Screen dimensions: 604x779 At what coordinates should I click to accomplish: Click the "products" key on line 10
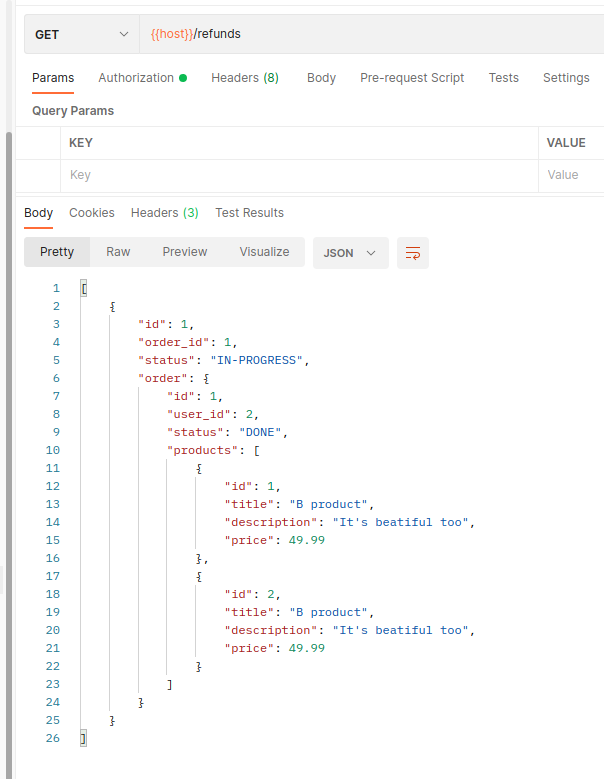click(203, 451)
